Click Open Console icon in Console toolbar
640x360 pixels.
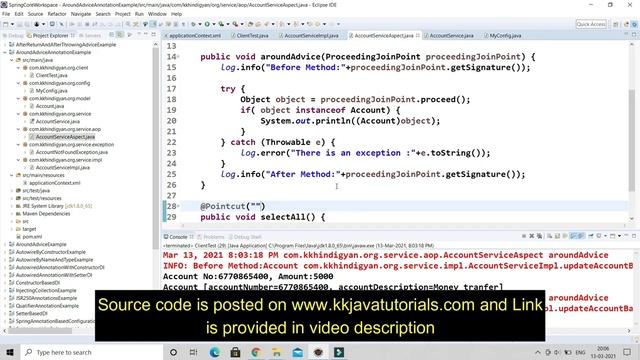click(x=613, y=236)
